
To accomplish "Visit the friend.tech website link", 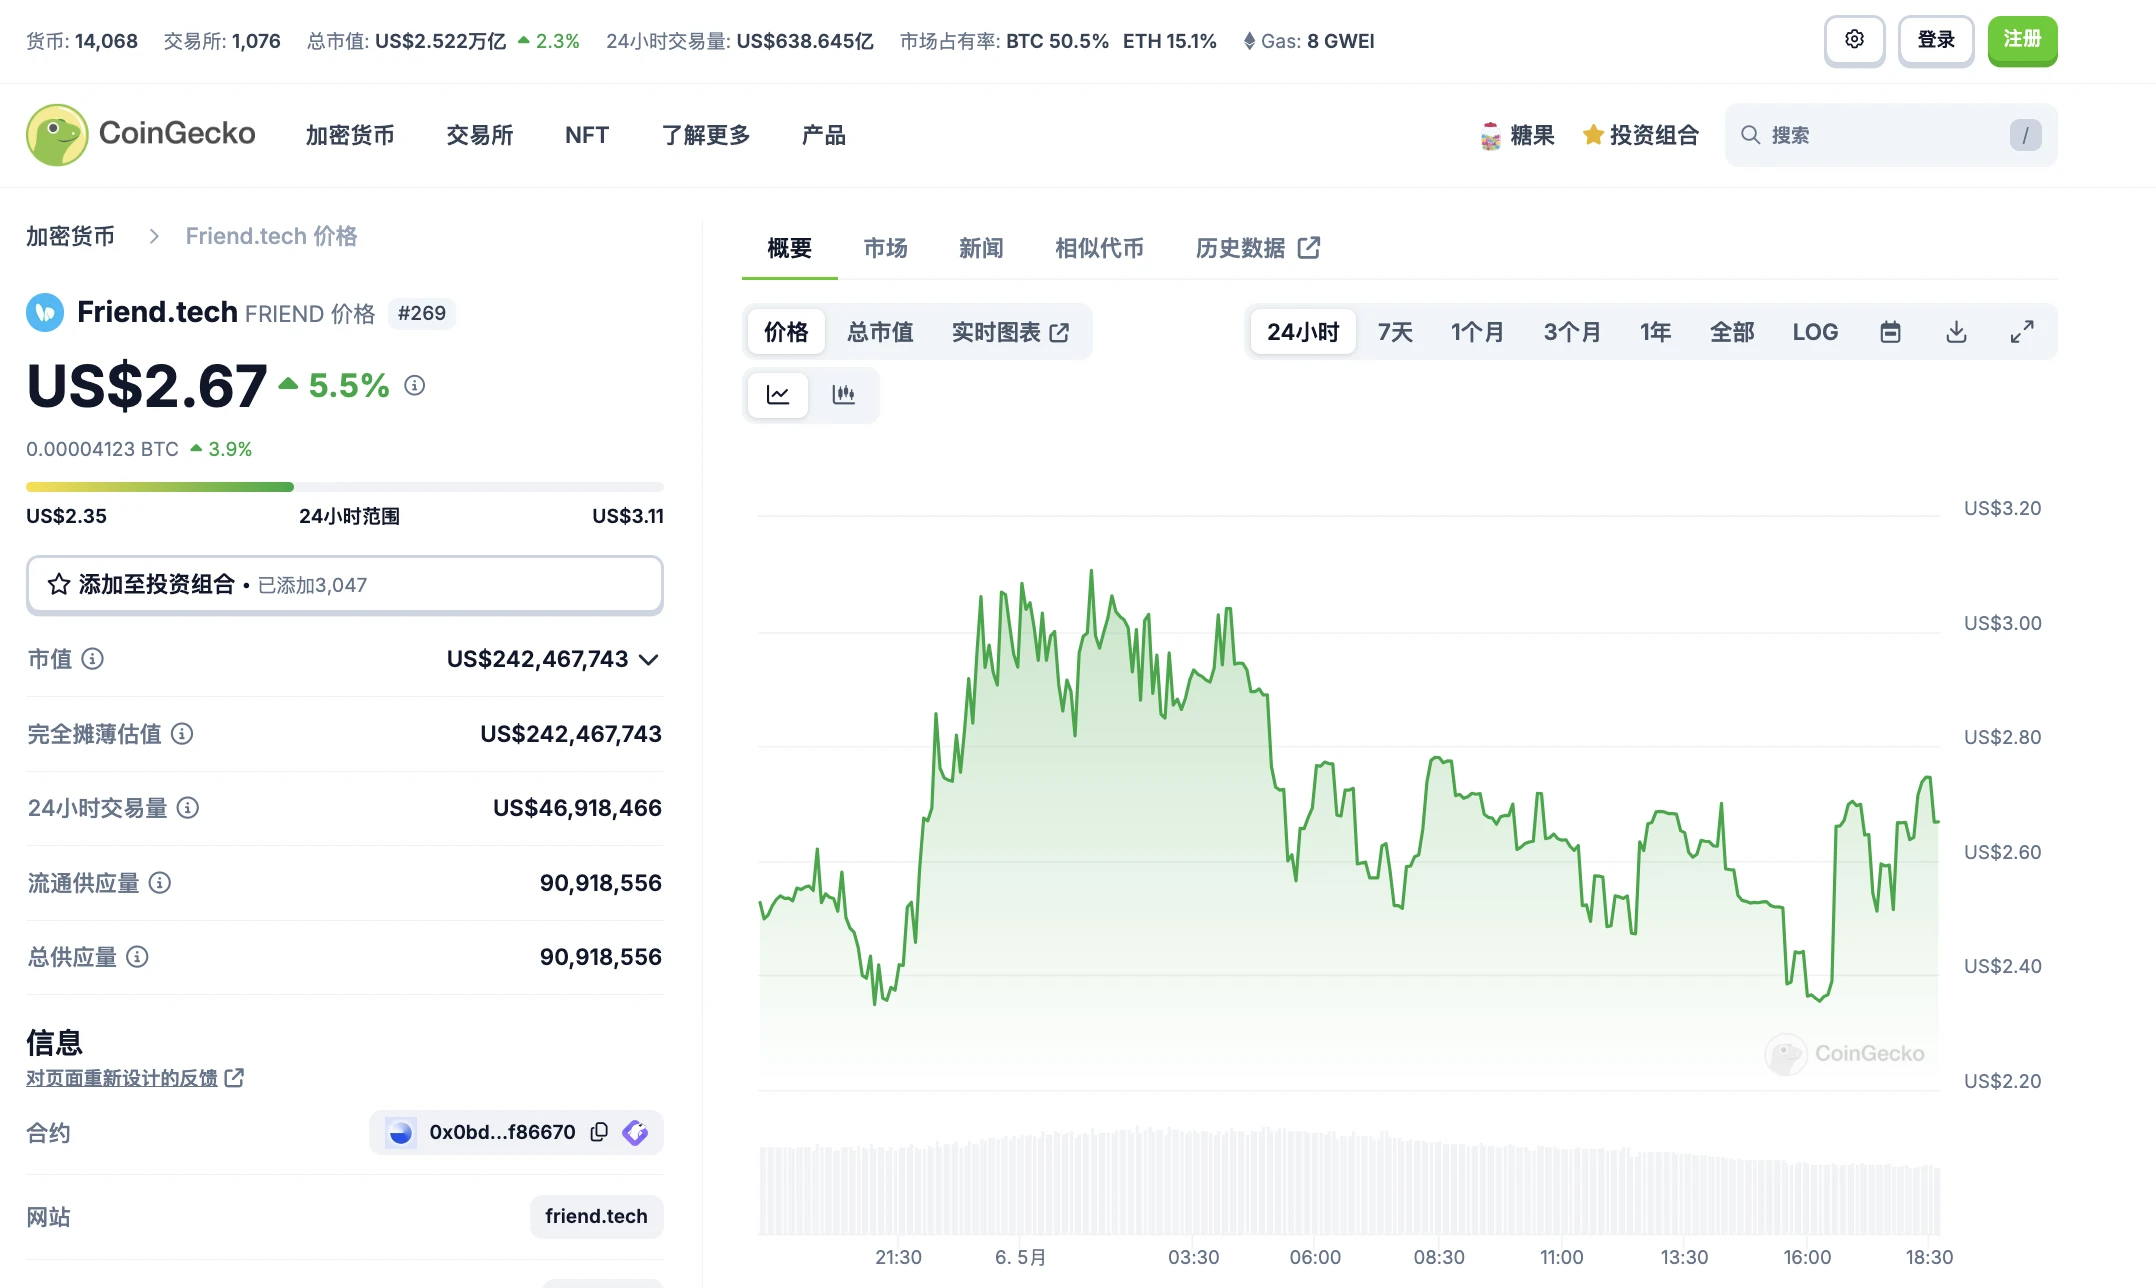I will click(x=596, y=1216).
